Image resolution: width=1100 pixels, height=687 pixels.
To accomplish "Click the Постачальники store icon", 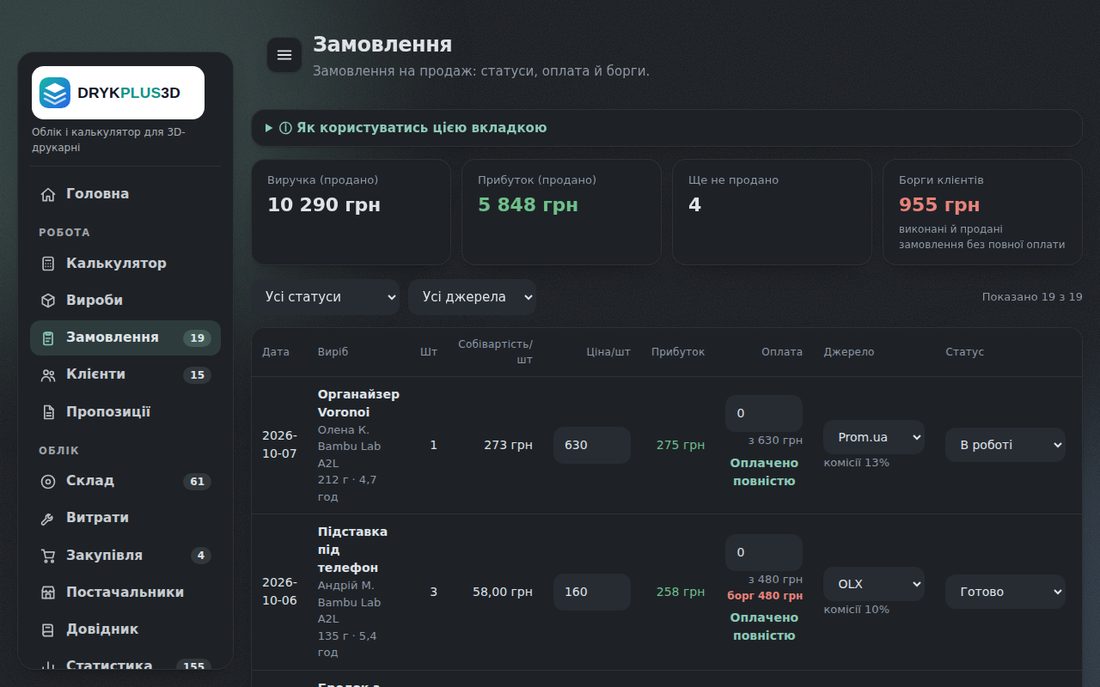I will click(48, 593).
